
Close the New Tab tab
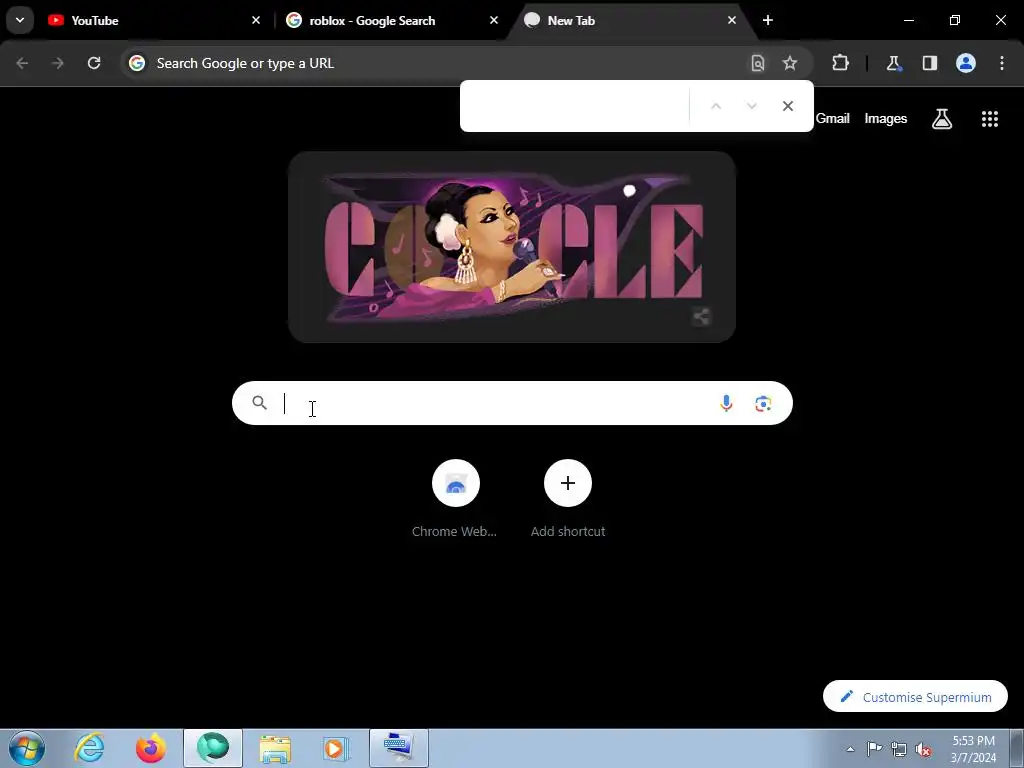[731, 20]
